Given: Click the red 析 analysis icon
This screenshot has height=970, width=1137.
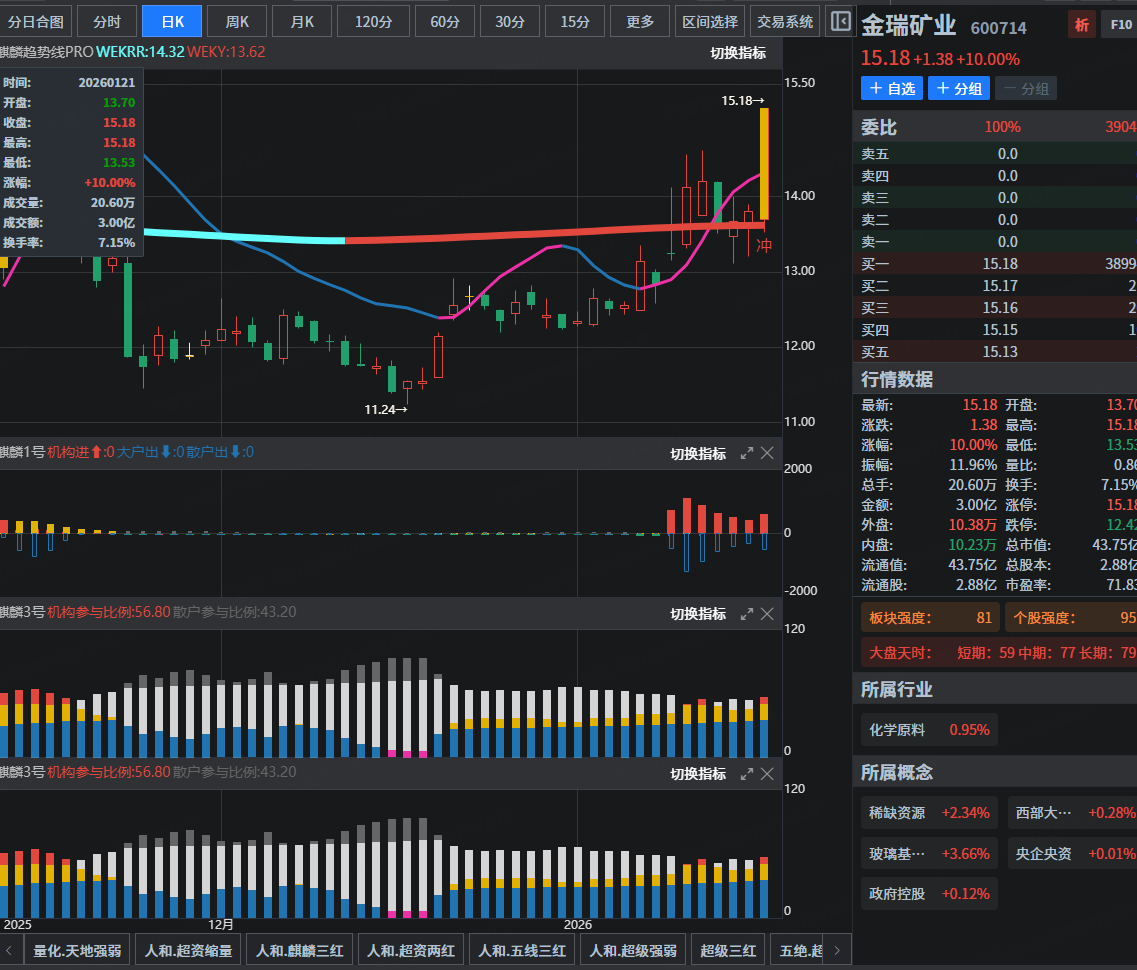Looking at the screenshot, I should 1081,25.
